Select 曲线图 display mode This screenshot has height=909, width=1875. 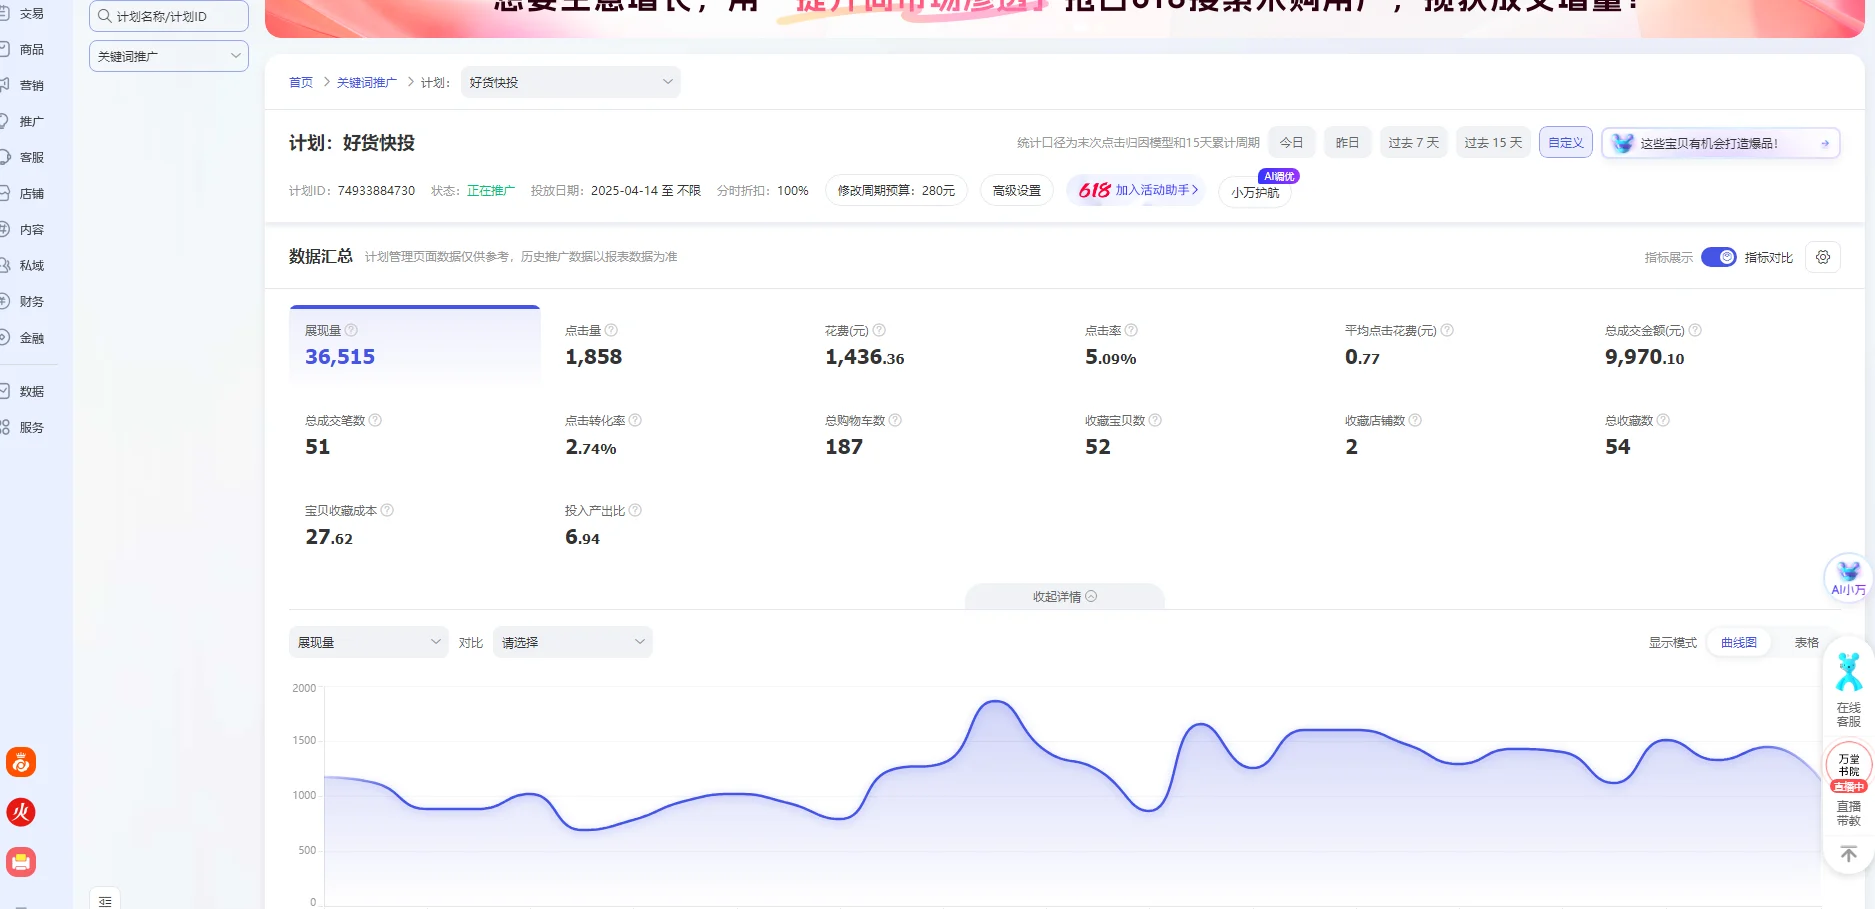(x=1739, y=642)
